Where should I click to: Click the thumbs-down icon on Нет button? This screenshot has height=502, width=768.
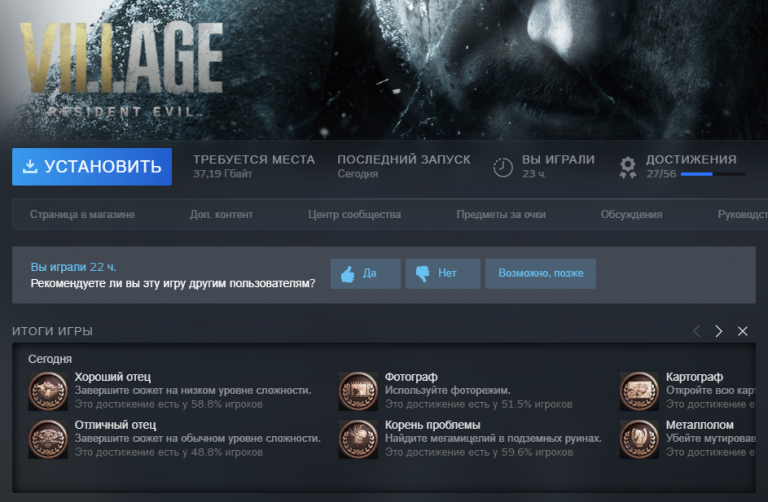[423, 274]
